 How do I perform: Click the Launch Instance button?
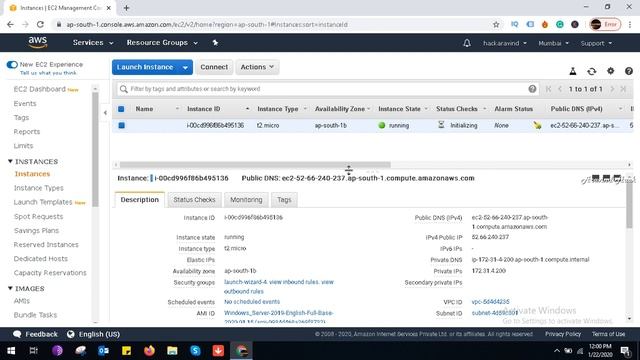[145, 67]
